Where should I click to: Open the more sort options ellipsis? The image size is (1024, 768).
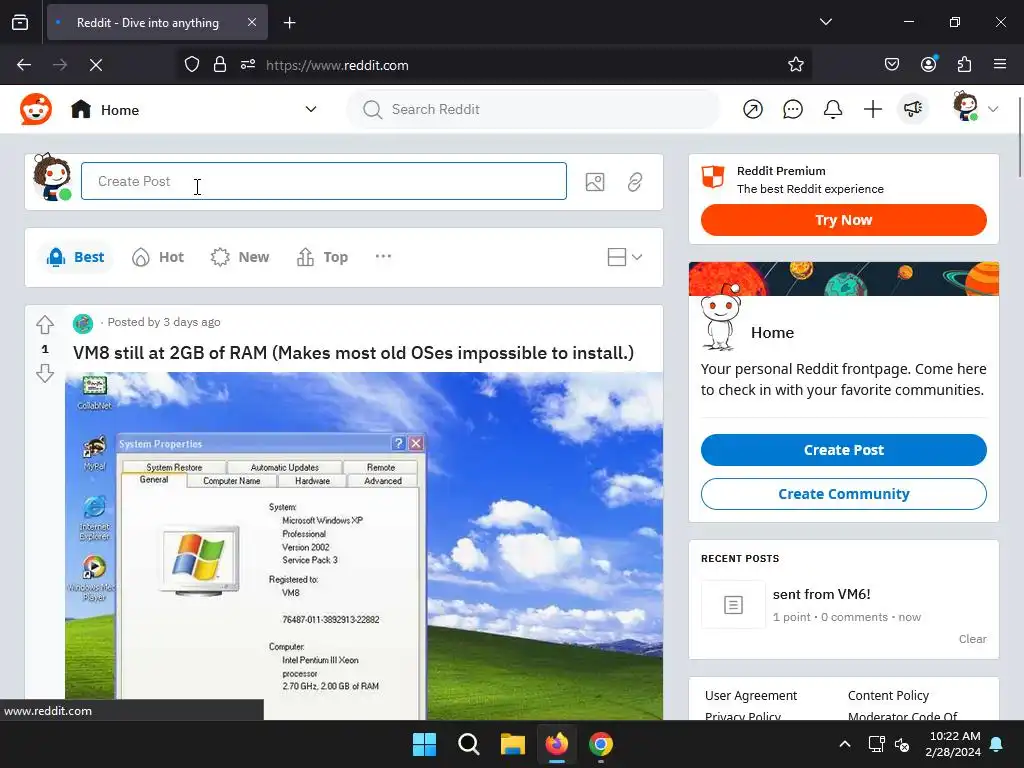click(383, 257)
